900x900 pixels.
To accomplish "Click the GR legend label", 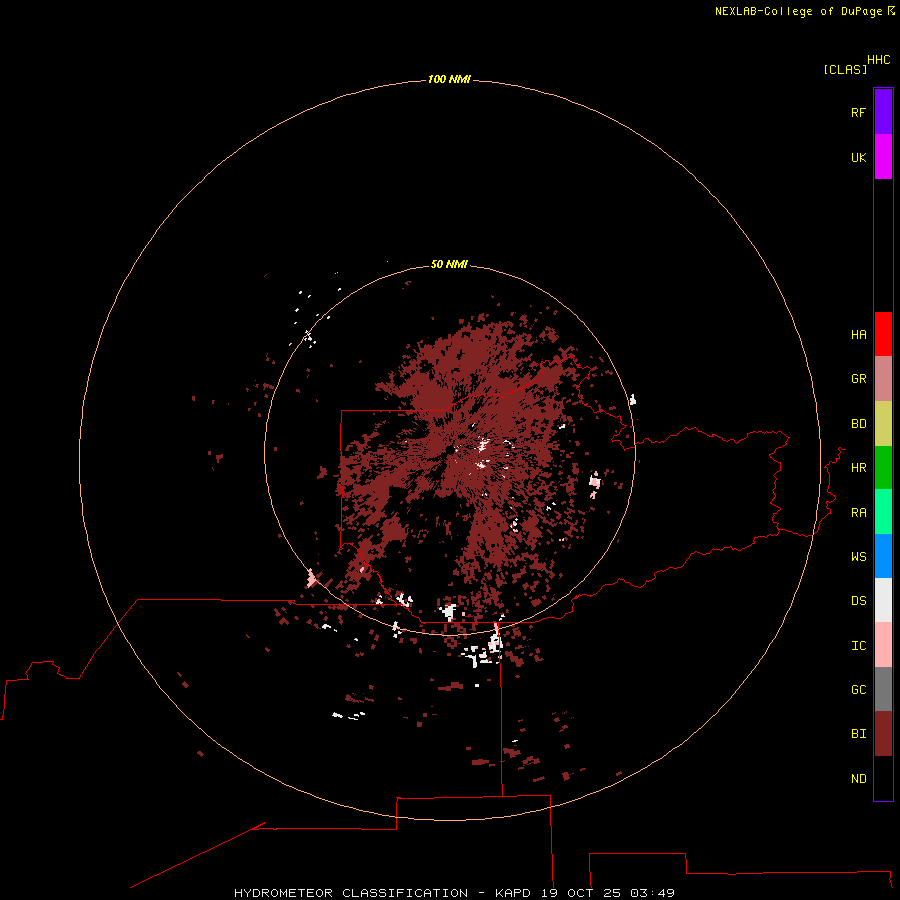I will pos(858,379).
